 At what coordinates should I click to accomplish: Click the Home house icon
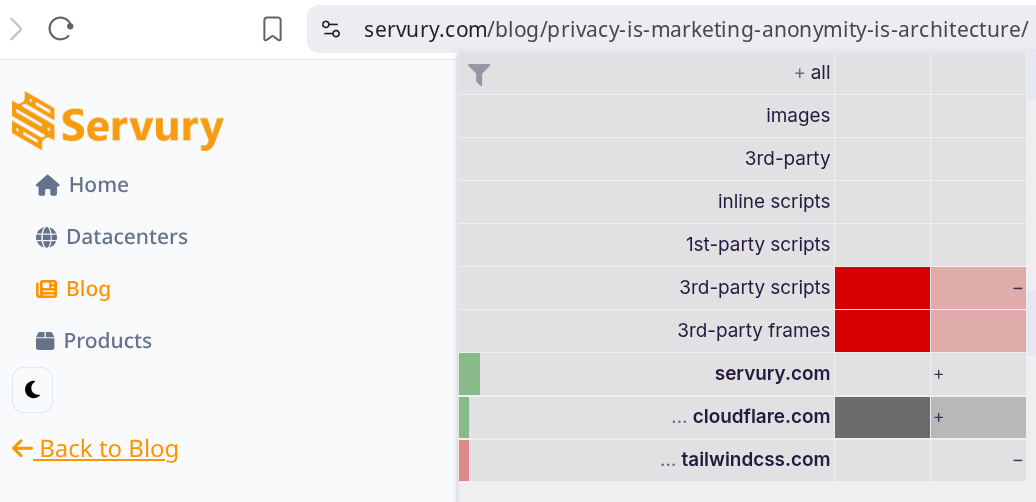tap(47, 186)
